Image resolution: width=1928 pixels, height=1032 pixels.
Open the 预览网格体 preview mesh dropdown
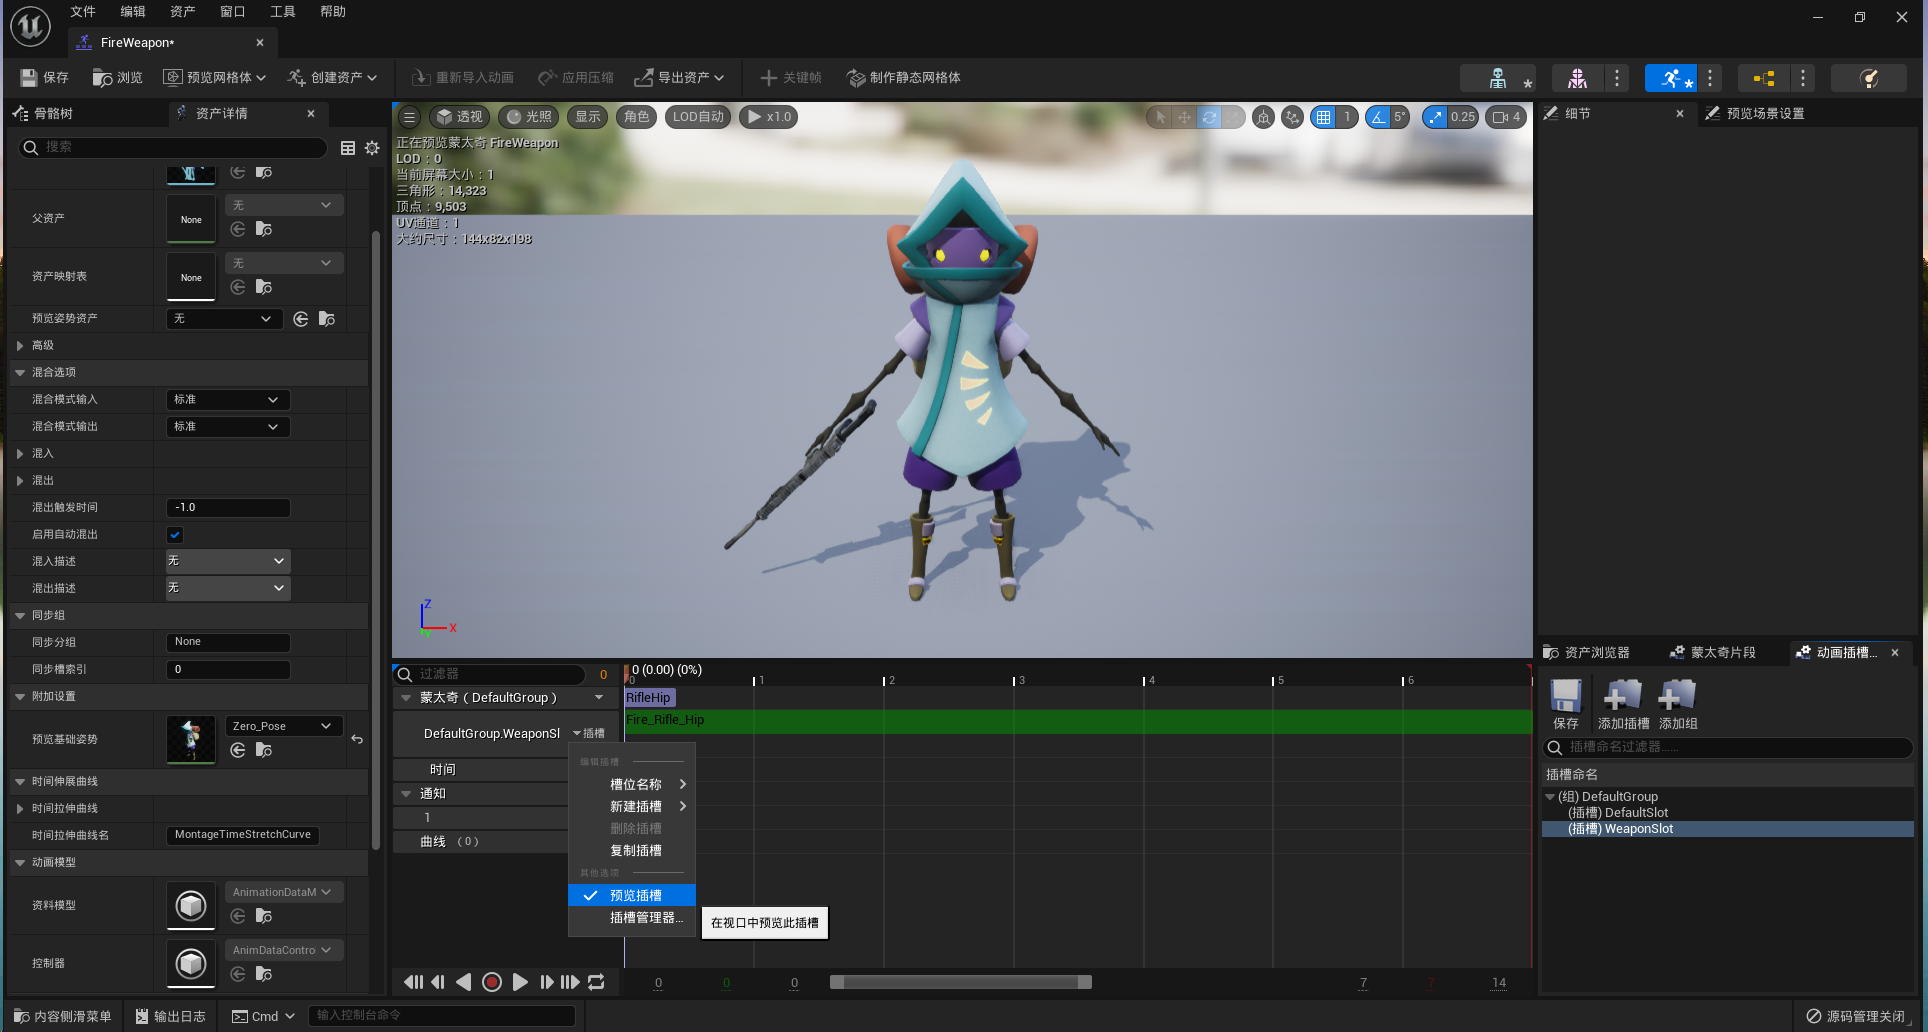pyautogui.click(x=214, y=77)
